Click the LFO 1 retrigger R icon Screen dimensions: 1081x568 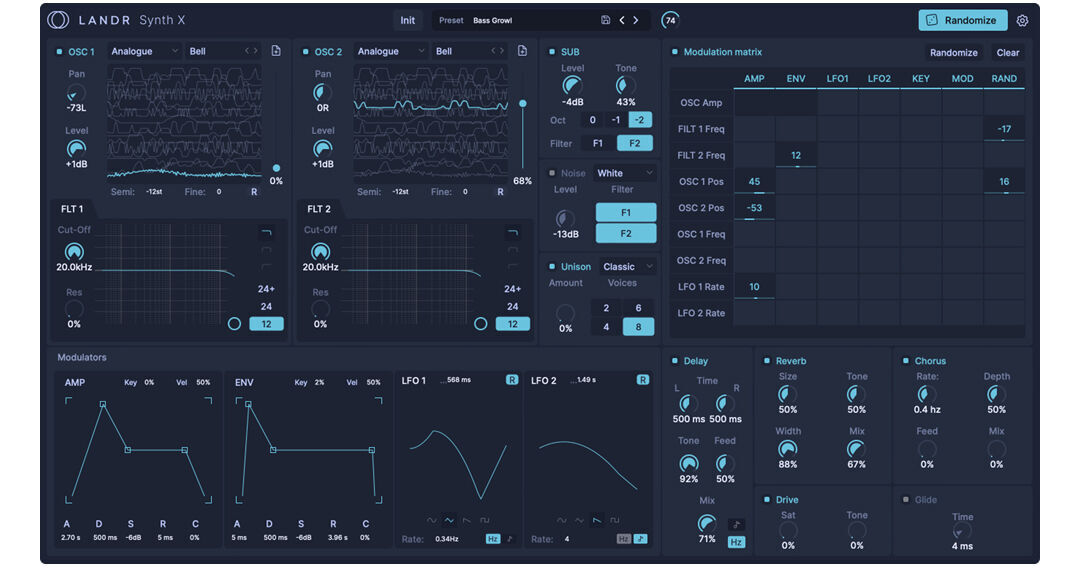[512, 380]
